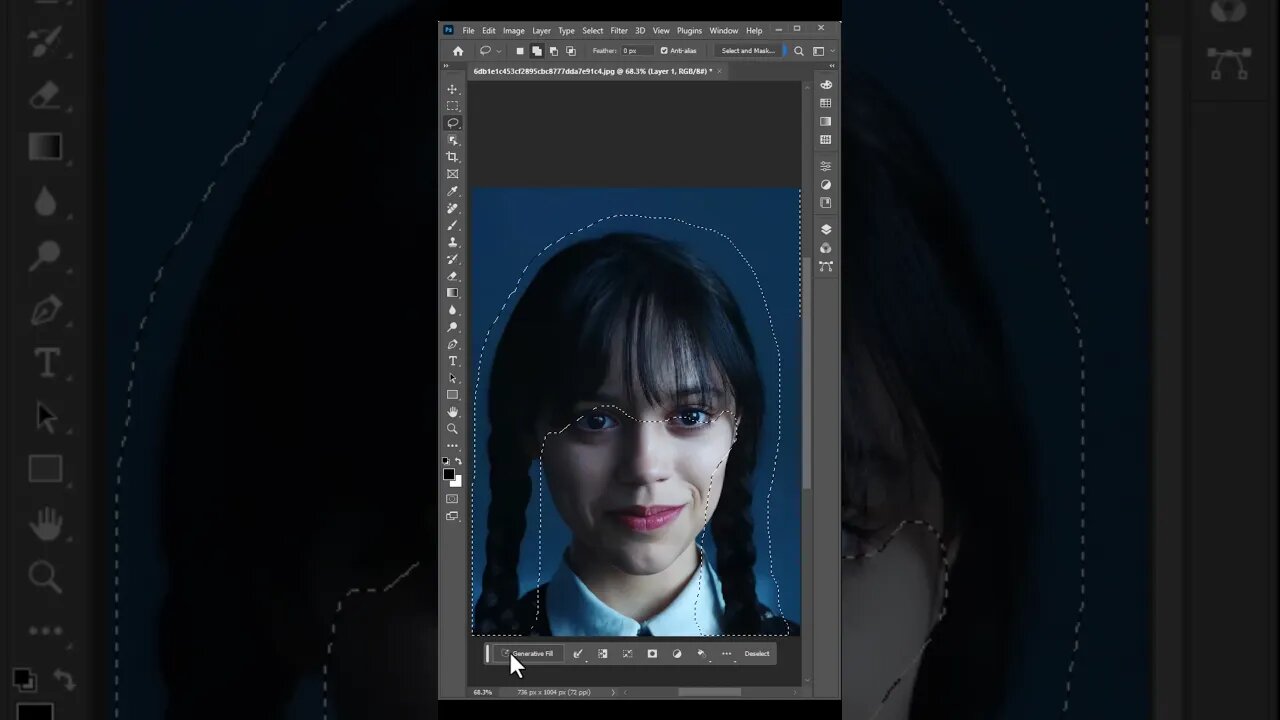Screen dimensions: 1280x720
Task: Select the Clone Stamp tool
Action: point(452,242)
